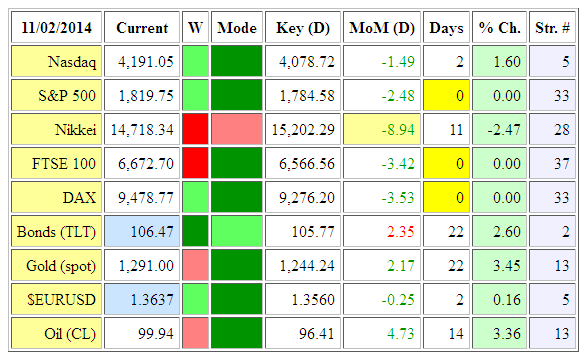
Task: Click the S&P 500 current value 1,819.75
Action: pos(142,95)
